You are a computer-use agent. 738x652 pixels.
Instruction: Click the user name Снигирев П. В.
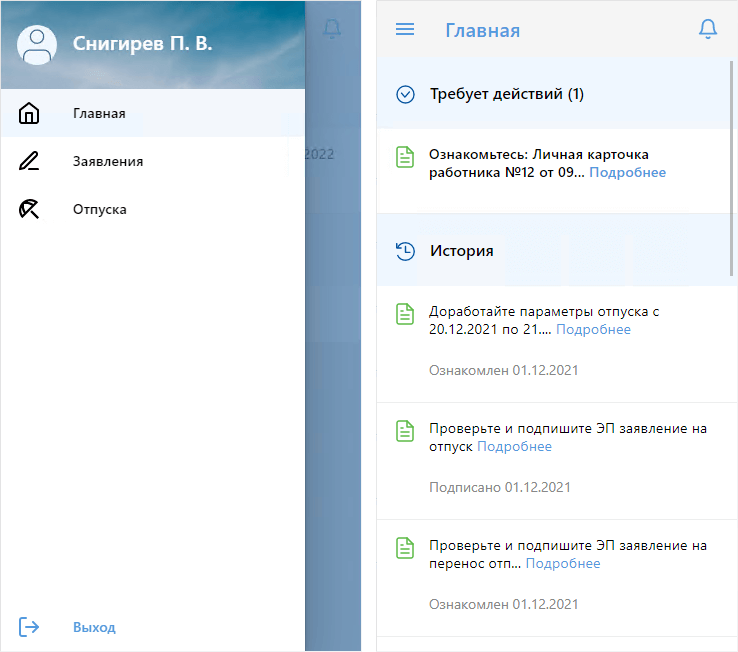(x=143, y=43)
